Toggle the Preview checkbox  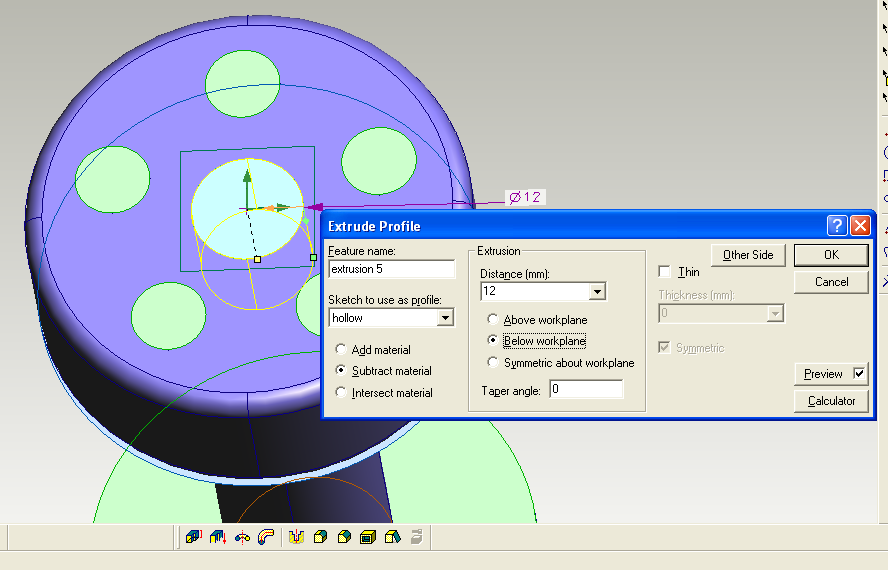[x=859, y=373]
